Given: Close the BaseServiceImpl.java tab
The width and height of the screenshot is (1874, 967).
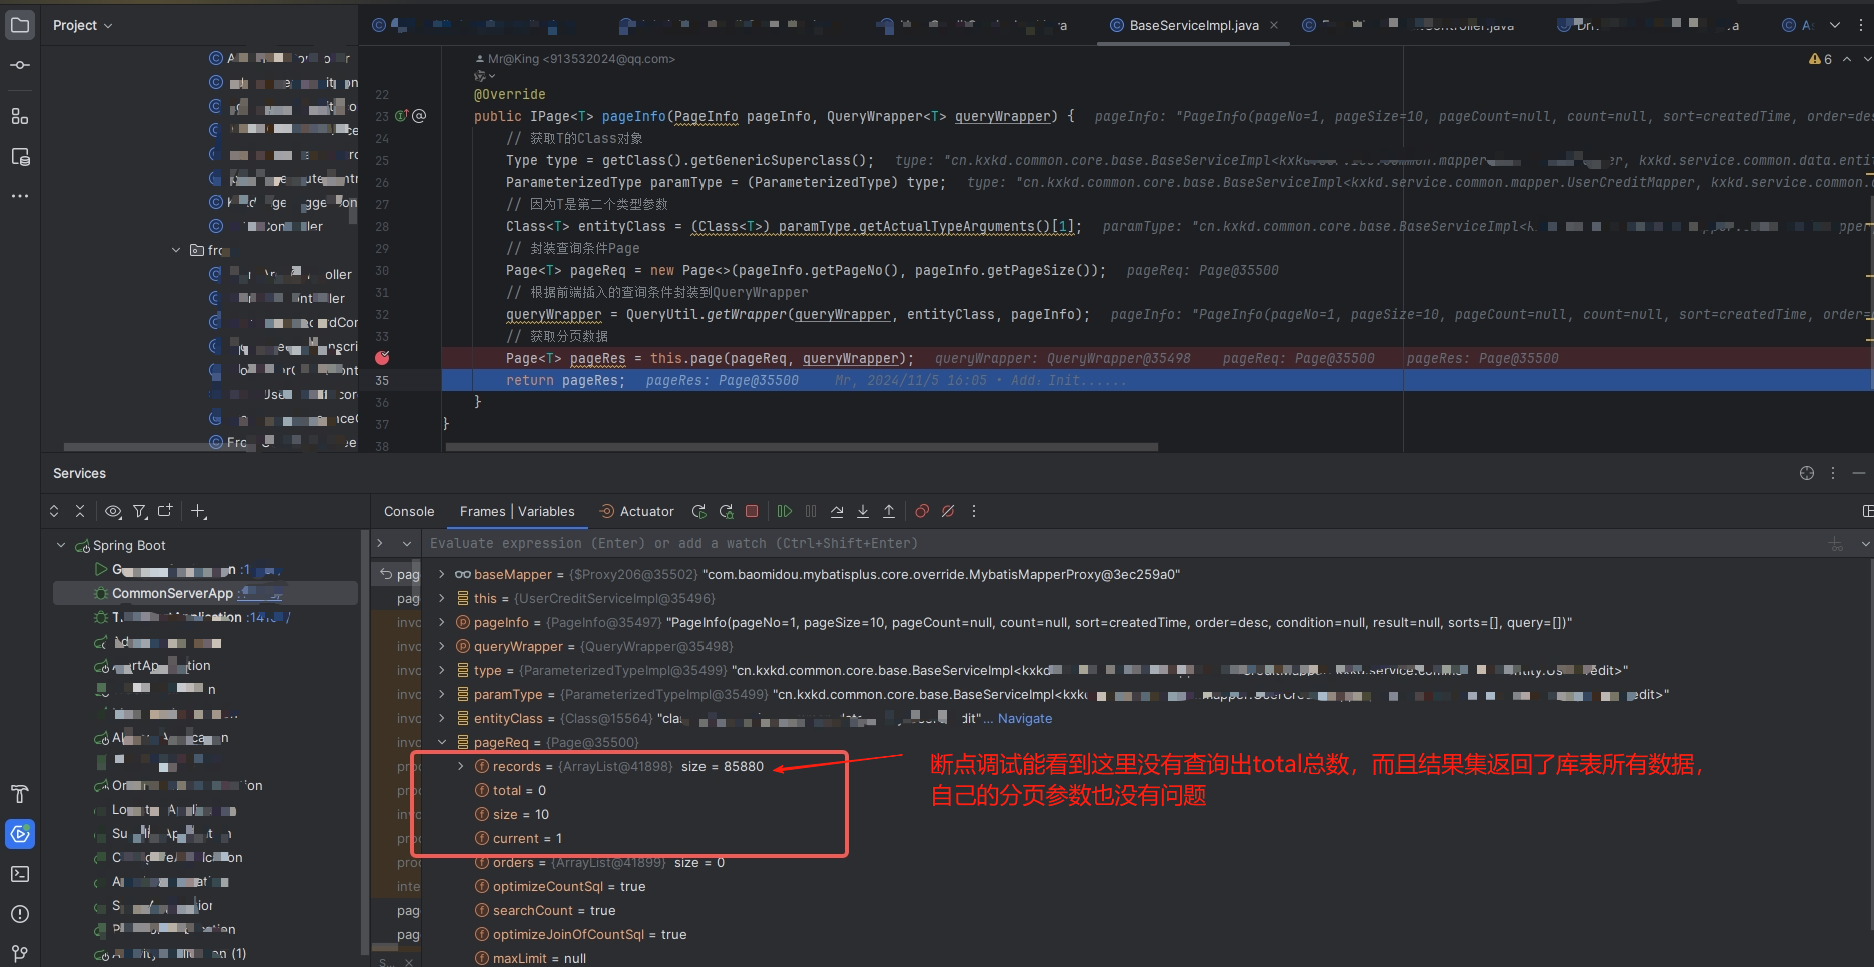Looking at the screenshot, I should pos(1274,25).
